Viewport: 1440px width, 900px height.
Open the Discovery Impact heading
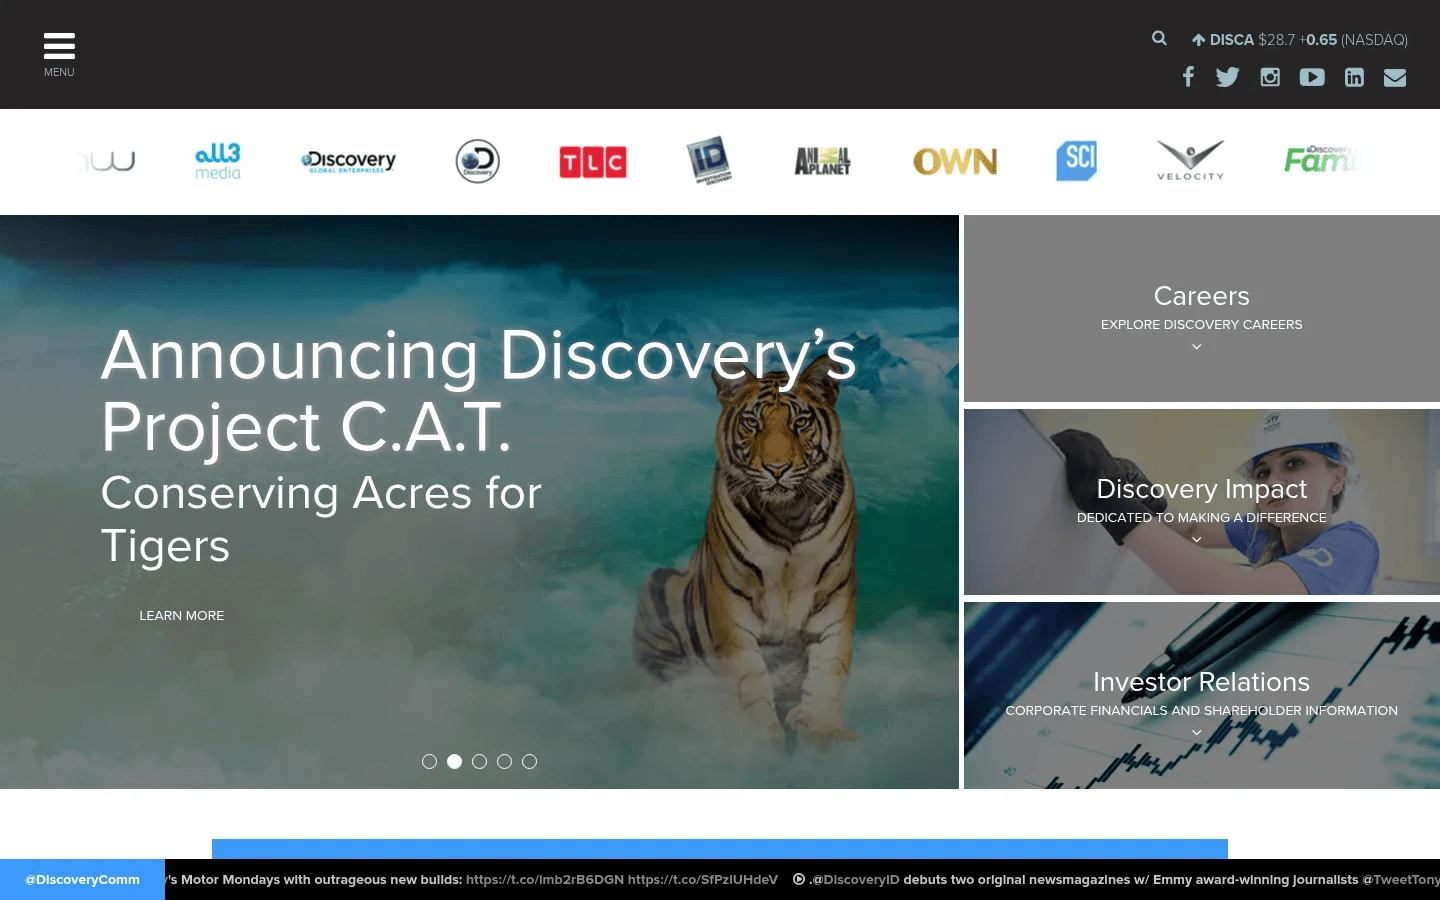point(1201,489)
